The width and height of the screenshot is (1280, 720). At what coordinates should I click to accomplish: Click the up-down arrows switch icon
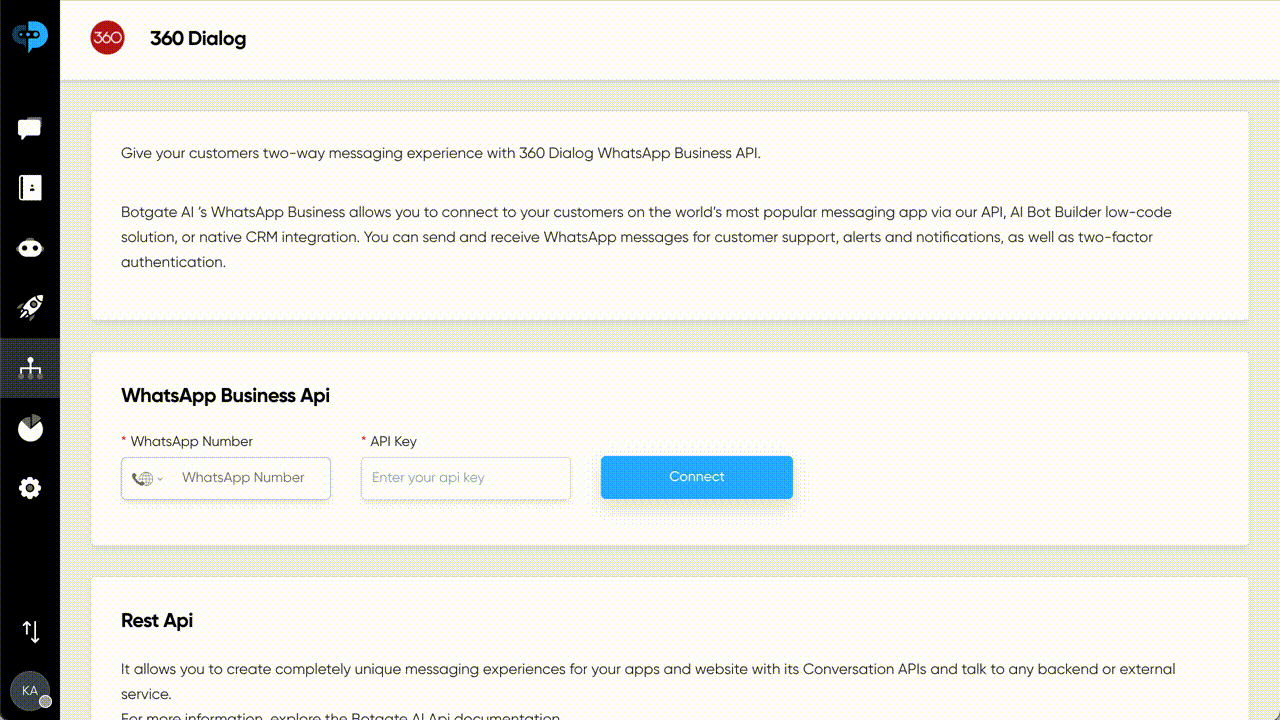(31, 631)
